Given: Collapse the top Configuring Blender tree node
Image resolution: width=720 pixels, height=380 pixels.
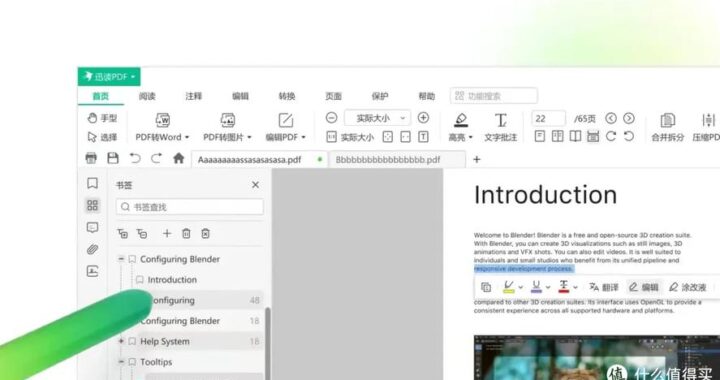Looking at the screenshot, I should click(x=121, y=259).
